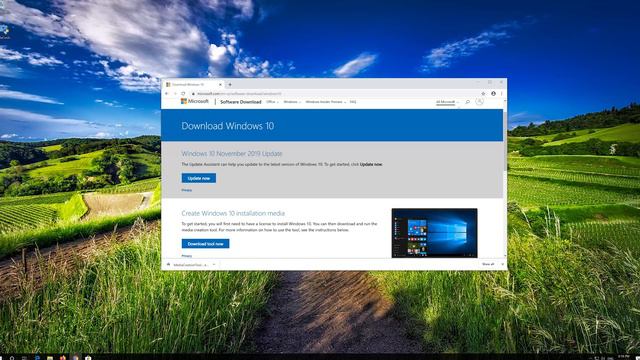This screenshot has width=640, height=360.
Task: Open the downloaded MediaCreationTool item's arrow menu
Action: pos(214,264)
